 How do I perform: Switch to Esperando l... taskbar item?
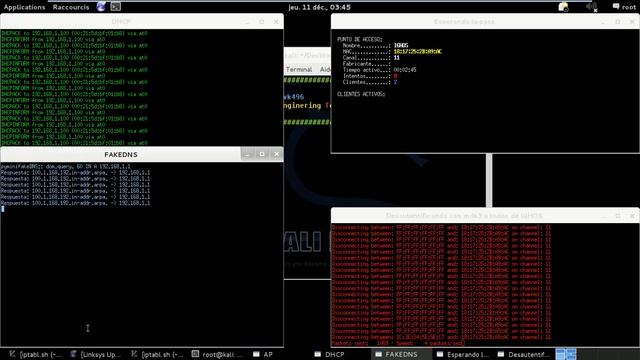point(462,354)
